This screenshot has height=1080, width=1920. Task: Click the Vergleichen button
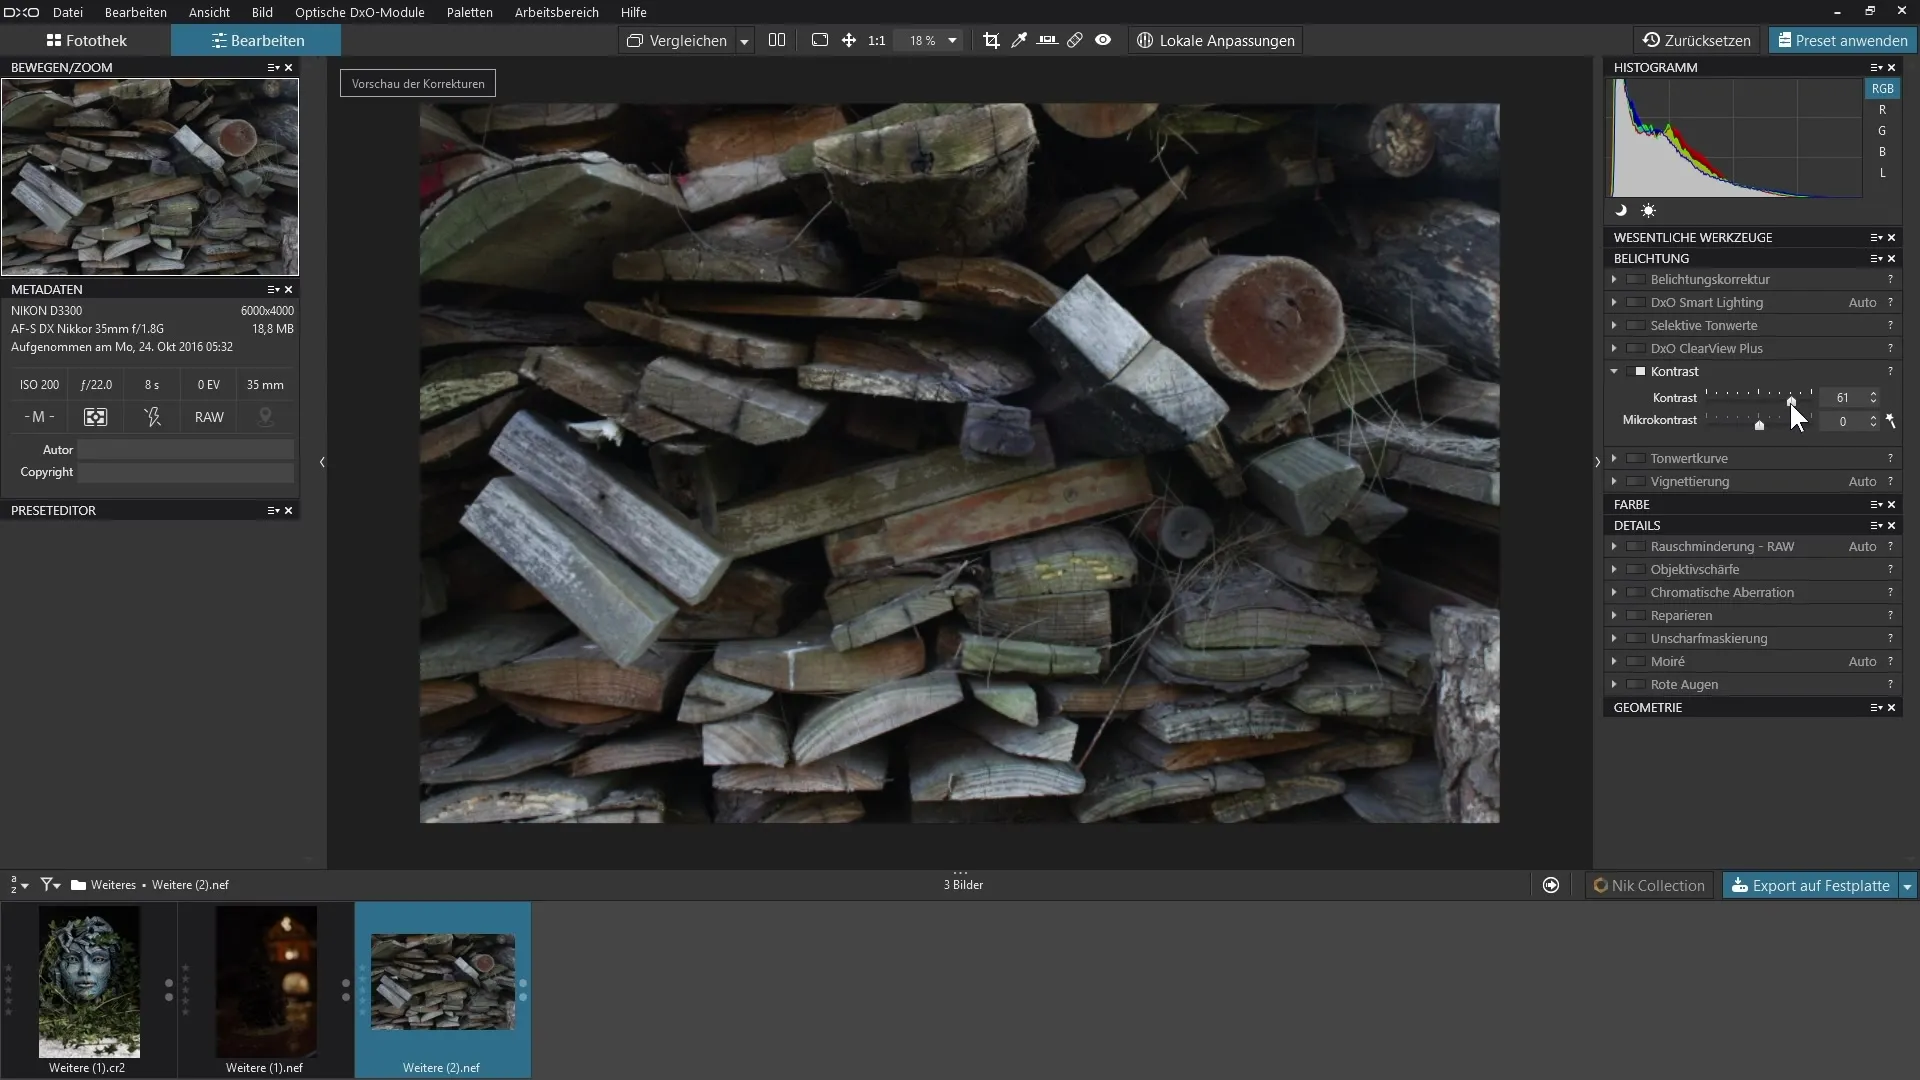(677, 41)
